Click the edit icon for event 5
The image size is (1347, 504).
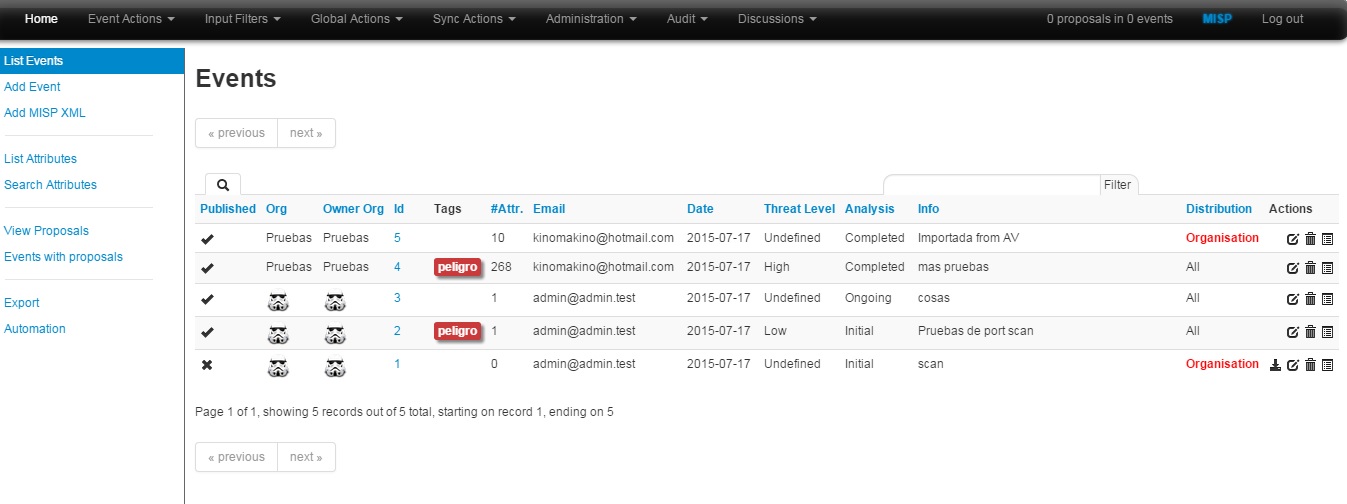(x=1293, y=239)
